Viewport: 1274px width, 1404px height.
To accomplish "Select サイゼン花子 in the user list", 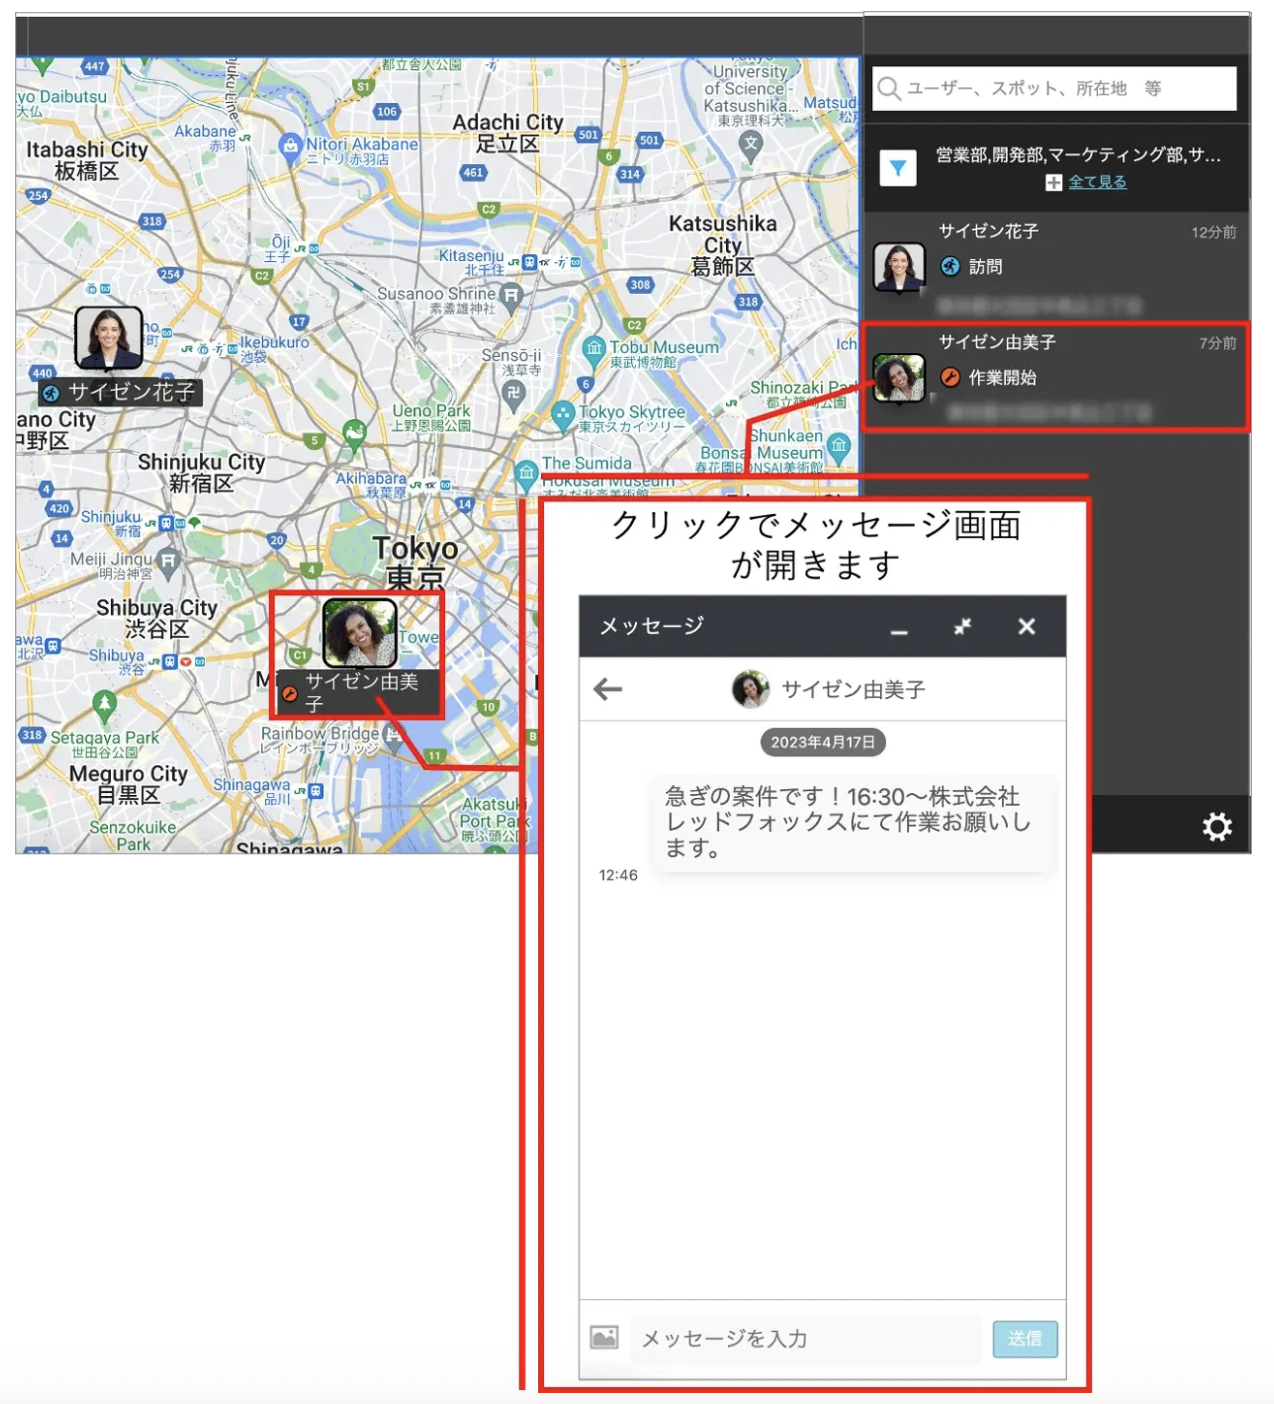I will point(1056,265).
